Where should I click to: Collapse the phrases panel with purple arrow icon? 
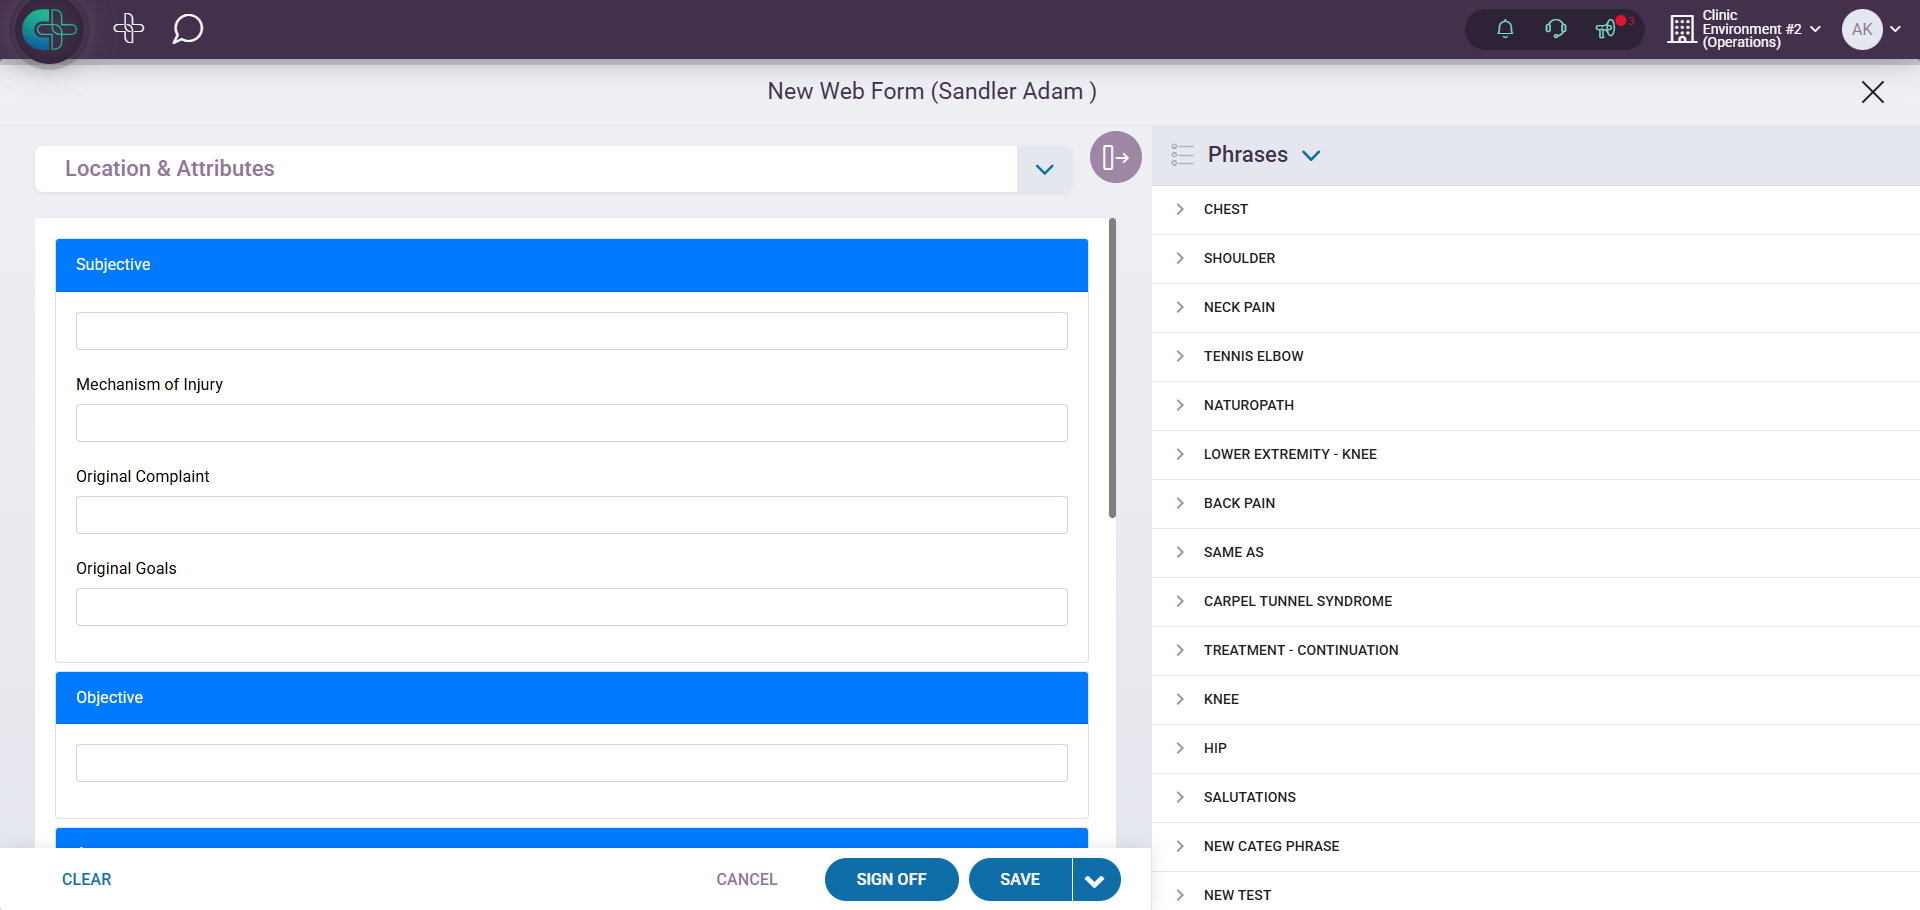[x=1115, y=157]
